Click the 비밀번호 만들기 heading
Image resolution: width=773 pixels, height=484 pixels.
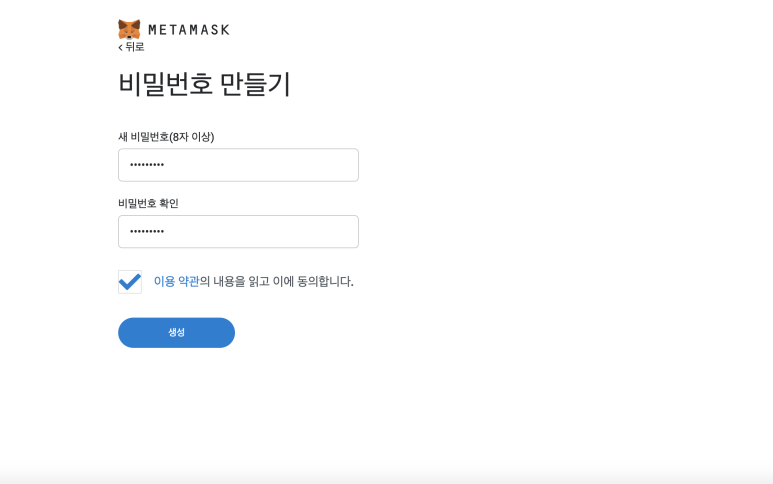pos(205,84)
